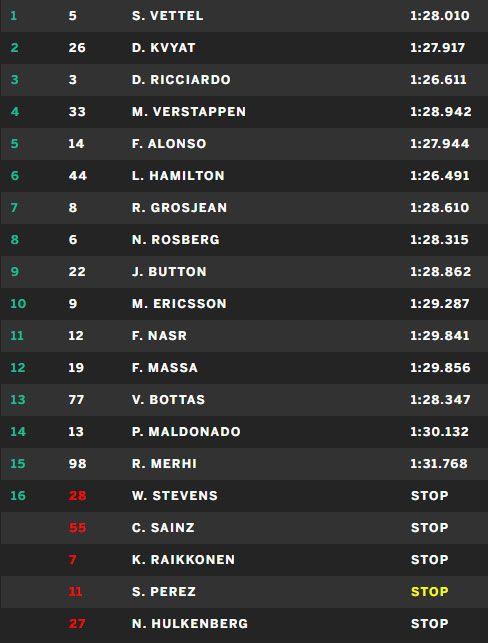Click F. ALONSO lap time 1:27.944

click(440, 144)
